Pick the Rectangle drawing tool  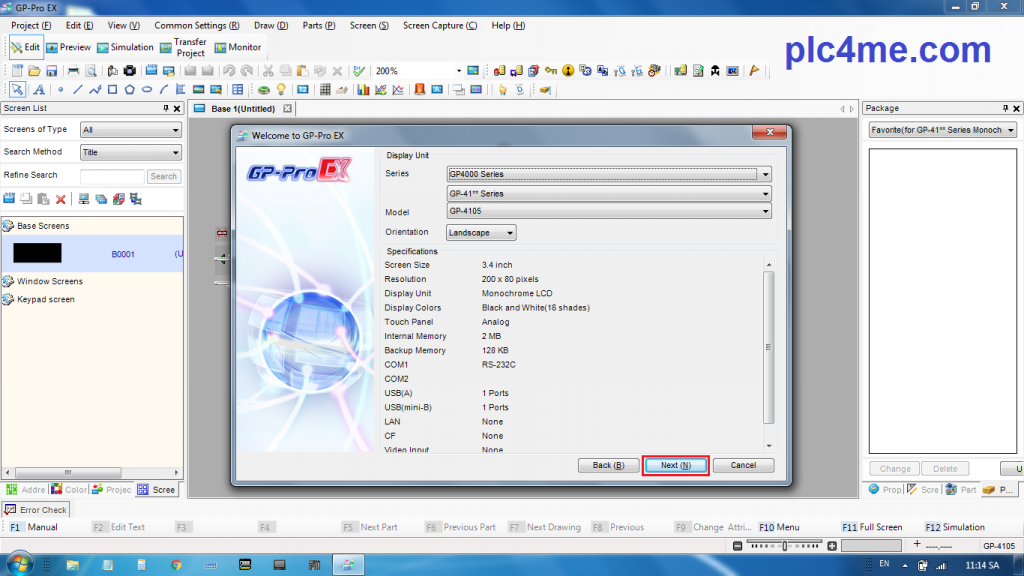point(112,90)
